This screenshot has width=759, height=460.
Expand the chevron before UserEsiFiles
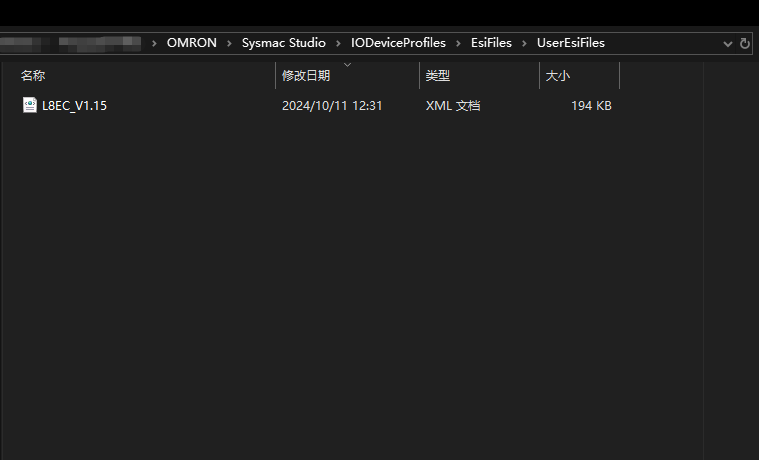524,43
